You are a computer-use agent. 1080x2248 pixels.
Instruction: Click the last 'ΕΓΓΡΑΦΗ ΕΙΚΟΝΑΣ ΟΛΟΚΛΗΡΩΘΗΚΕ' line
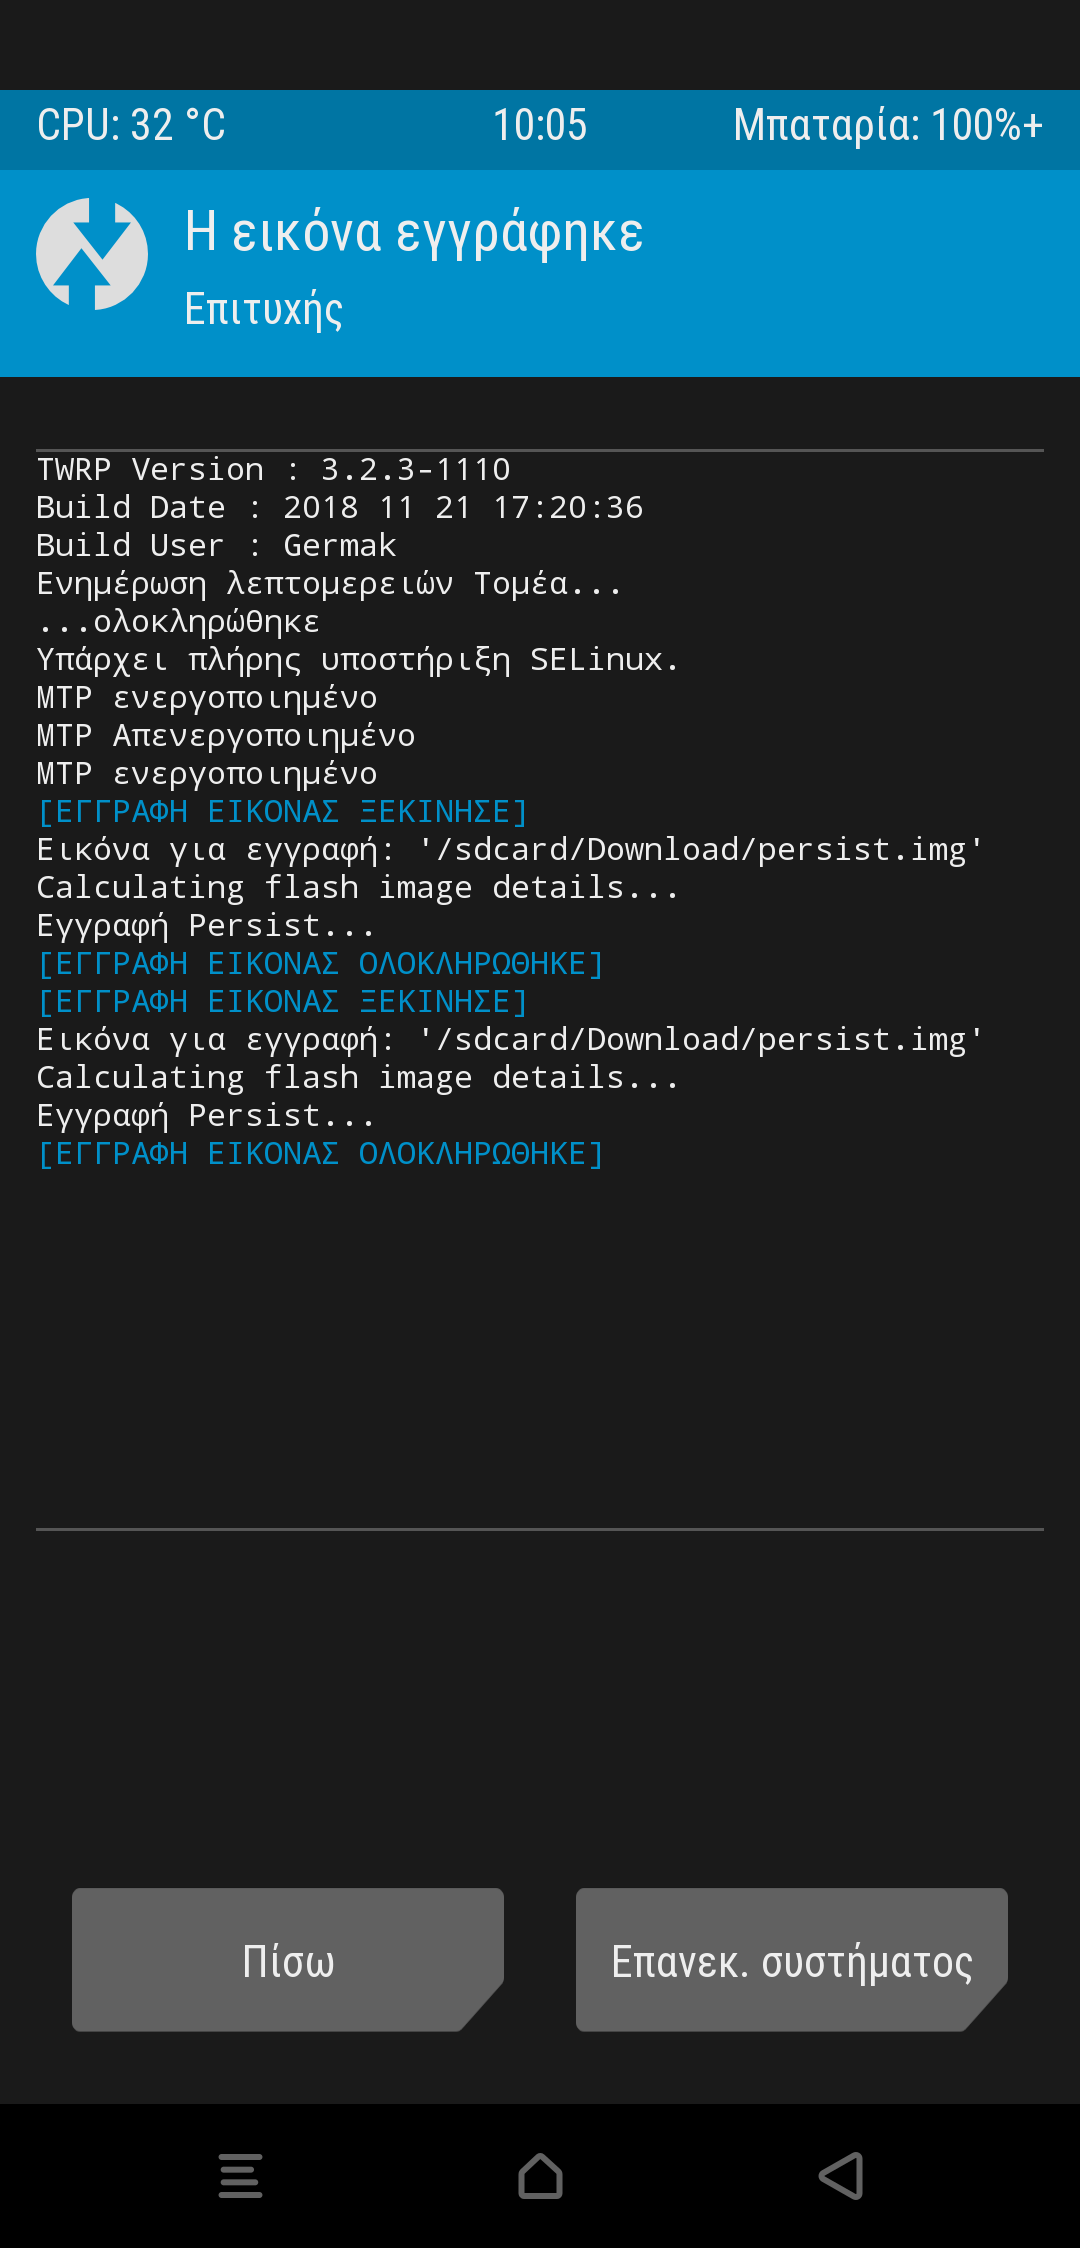[321, 1154]
